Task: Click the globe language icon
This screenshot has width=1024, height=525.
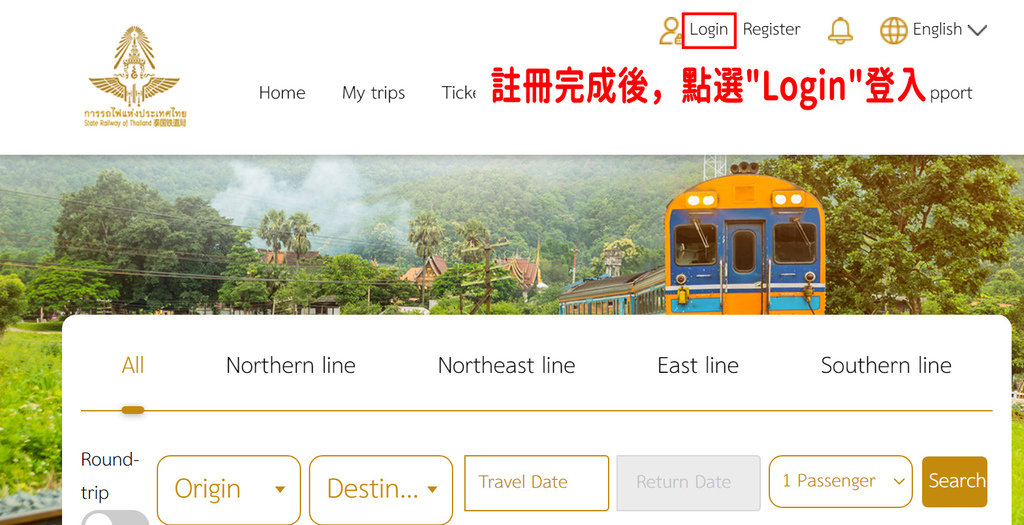Action: [893, 30]
